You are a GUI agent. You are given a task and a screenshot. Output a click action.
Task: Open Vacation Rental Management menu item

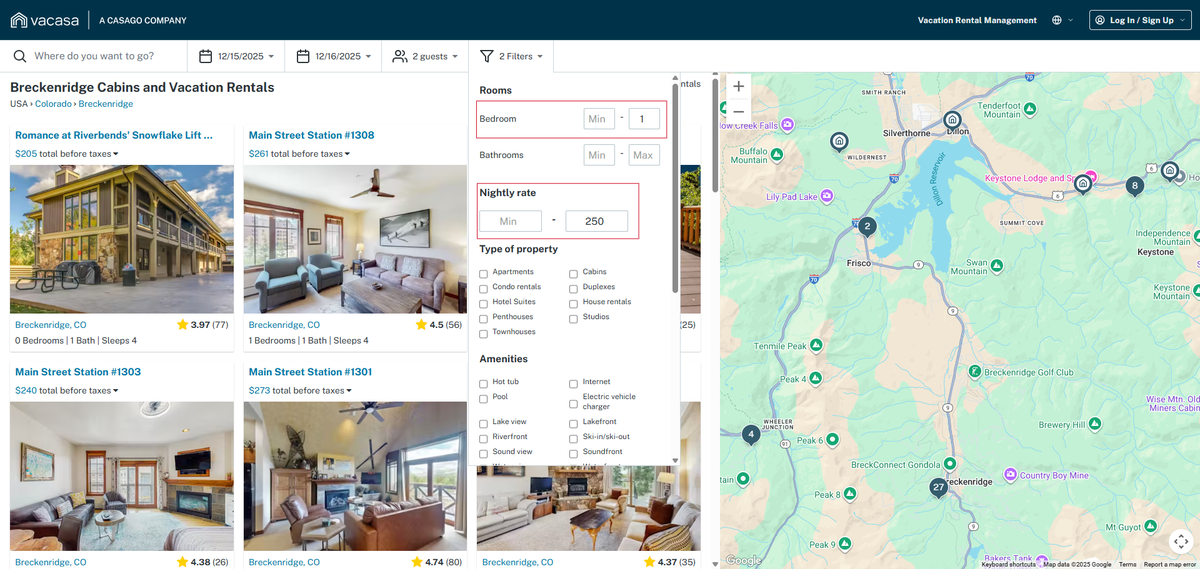pos(977,20)
